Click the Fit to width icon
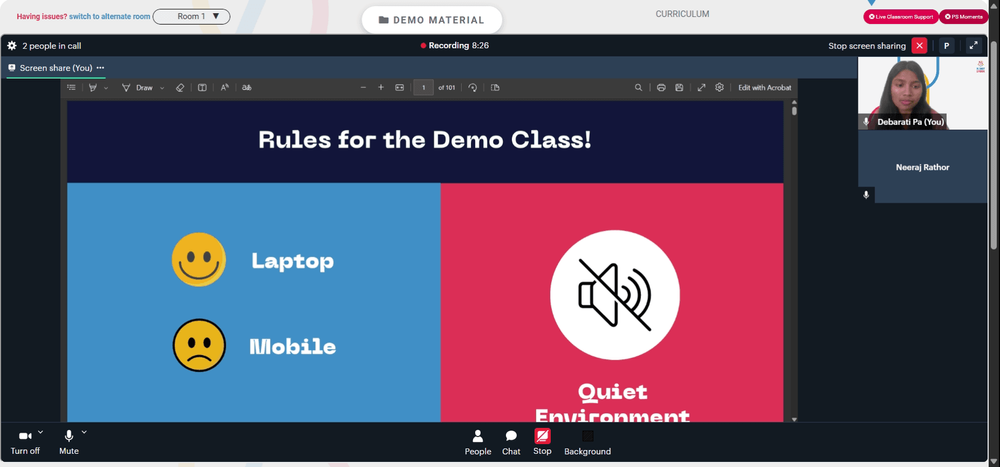The image size is (1000, 467). point(400,87)
